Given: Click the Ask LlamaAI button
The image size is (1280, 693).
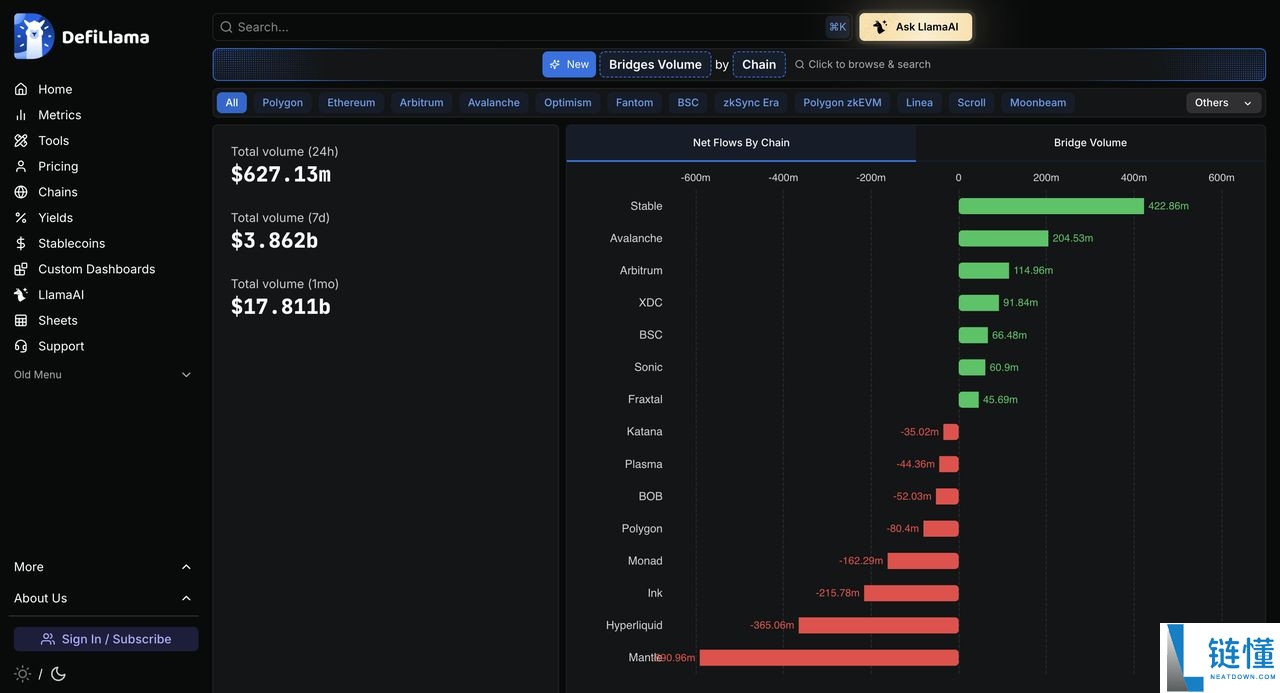Looking at the screenshot, I should tap(916, 27).
